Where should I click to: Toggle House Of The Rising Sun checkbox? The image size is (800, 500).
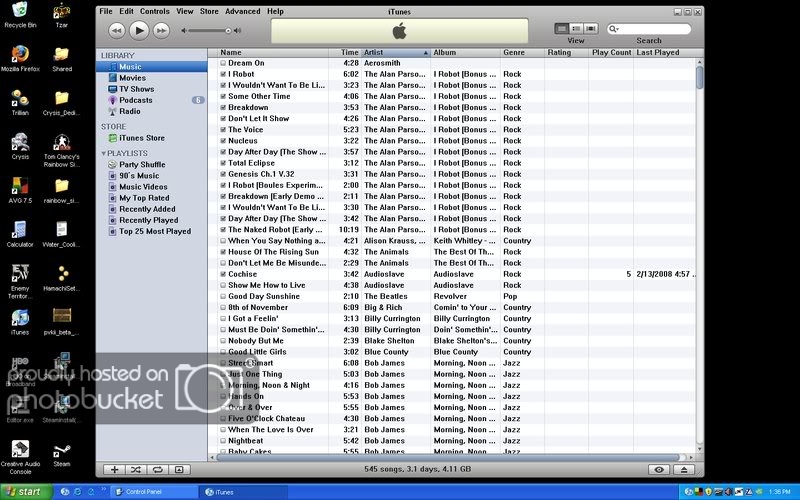[223, 252]
